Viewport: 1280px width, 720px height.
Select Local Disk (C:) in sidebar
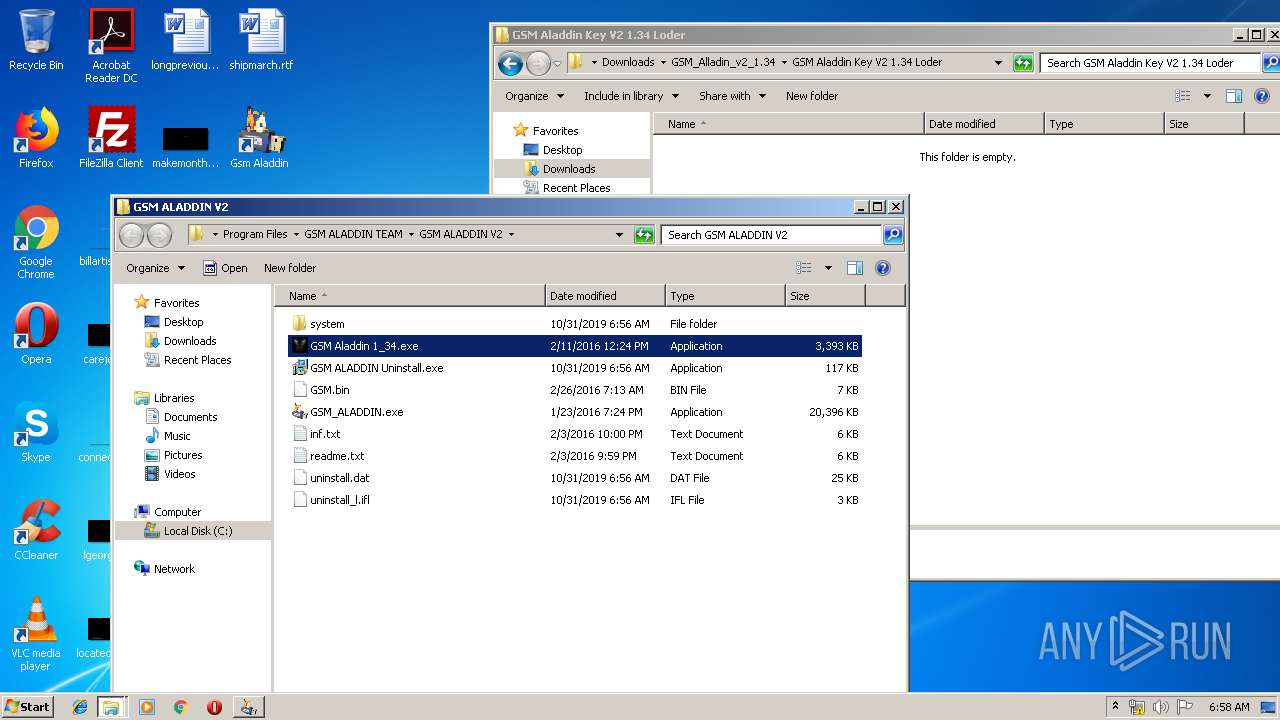193,531
